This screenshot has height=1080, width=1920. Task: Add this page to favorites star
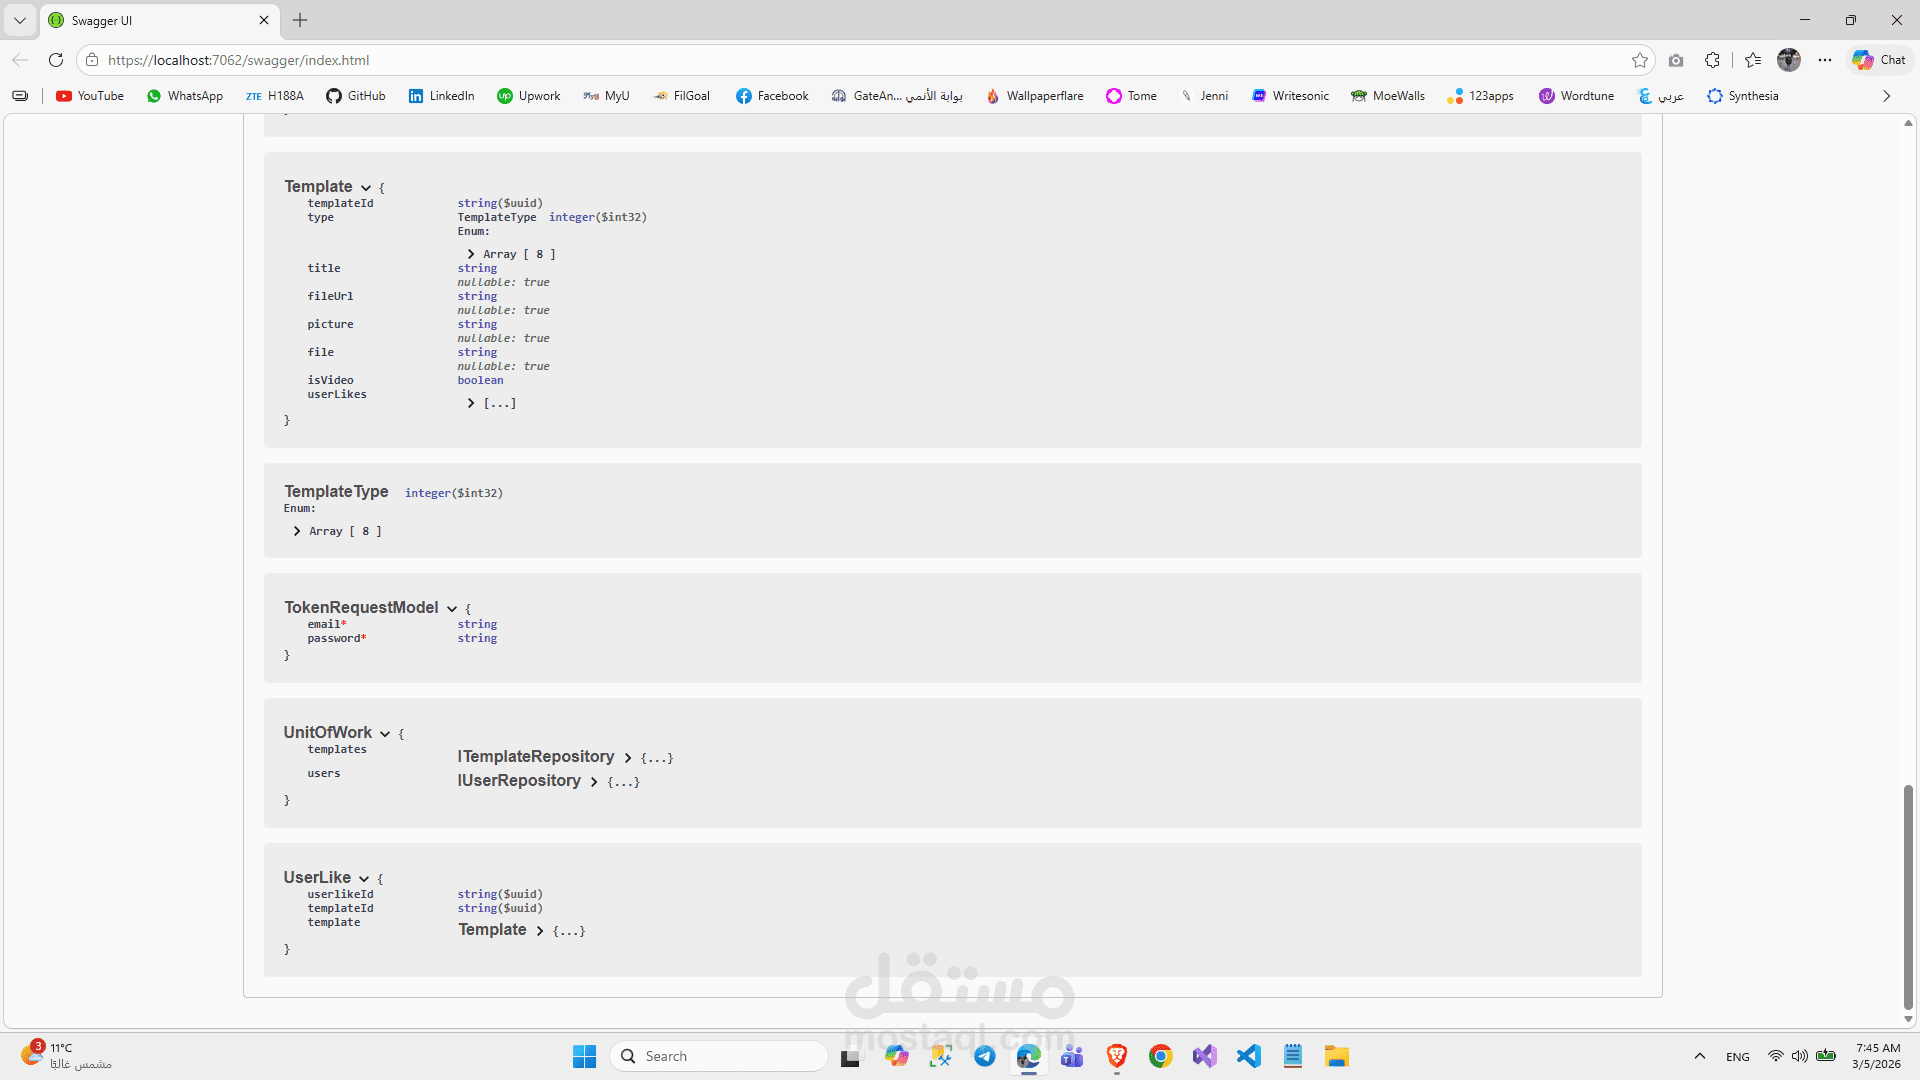pyautogui.click(x=1640, y=60)
